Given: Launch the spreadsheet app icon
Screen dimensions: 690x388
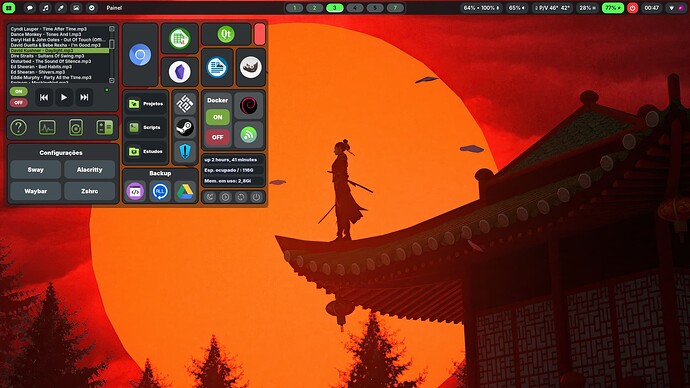Looking at the screenshot, I should point(180,39).
